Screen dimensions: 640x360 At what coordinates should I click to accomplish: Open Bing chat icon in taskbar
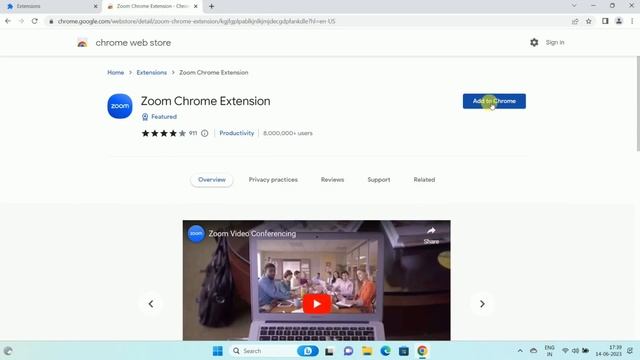click(308, 351)
